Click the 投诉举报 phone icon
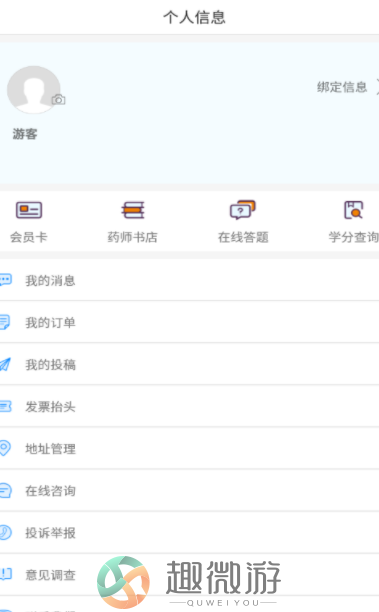The width and height of the screenshot is (379, 612). click(x=5, y=532)
